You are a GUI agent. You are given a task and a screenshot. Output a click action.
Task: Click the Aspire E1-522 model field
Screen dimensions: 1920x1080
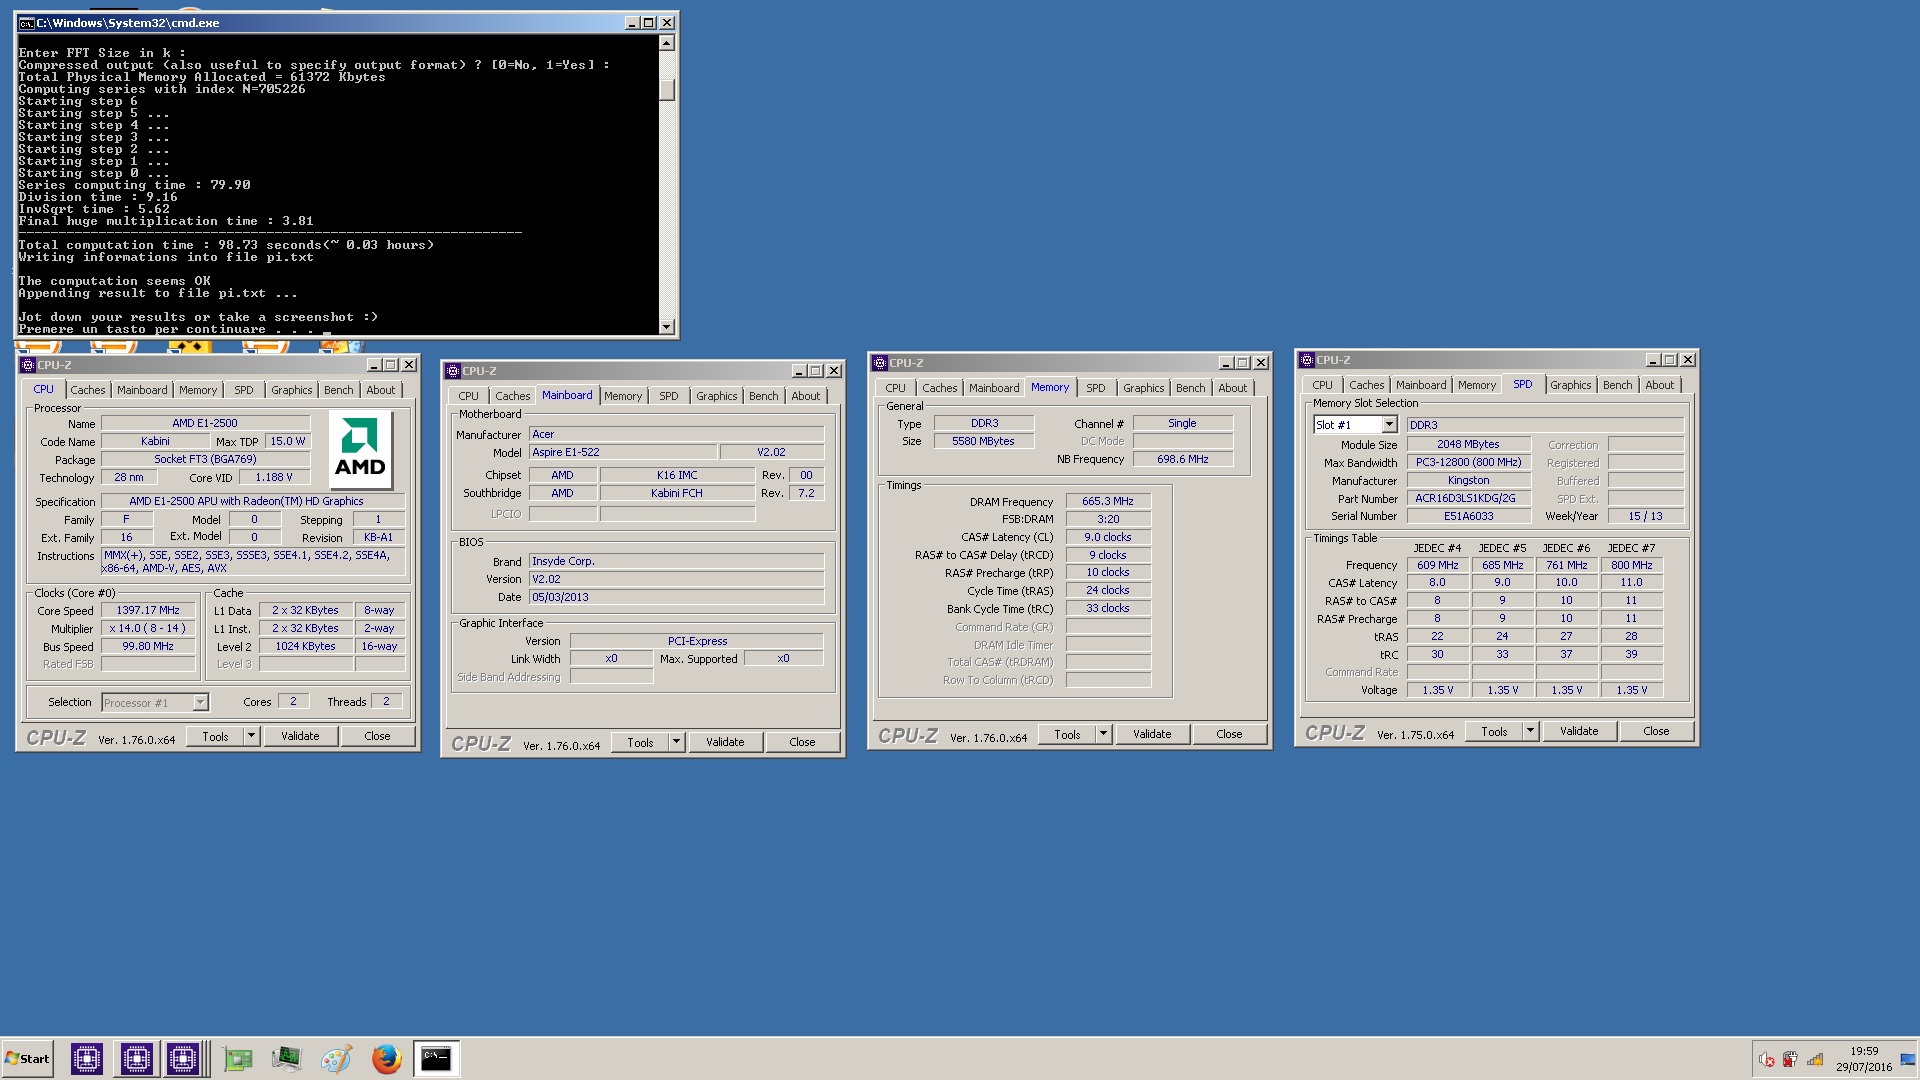[622, 453]
